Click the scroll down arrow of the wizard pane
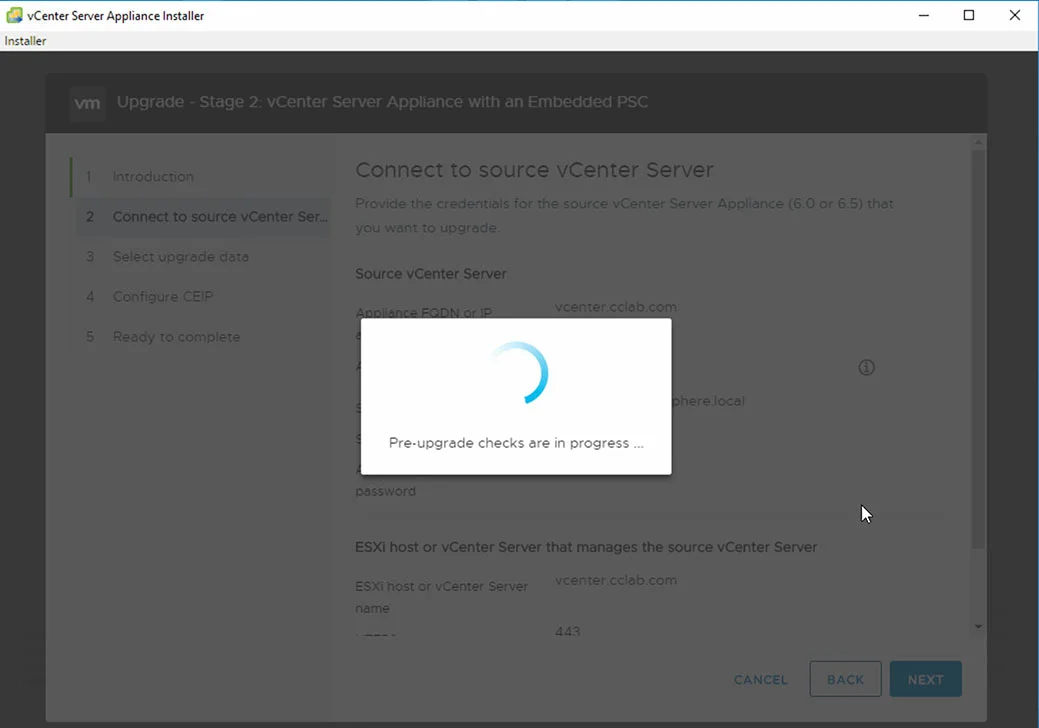Viewport: 1039px width, 728px height. (978, 626)
